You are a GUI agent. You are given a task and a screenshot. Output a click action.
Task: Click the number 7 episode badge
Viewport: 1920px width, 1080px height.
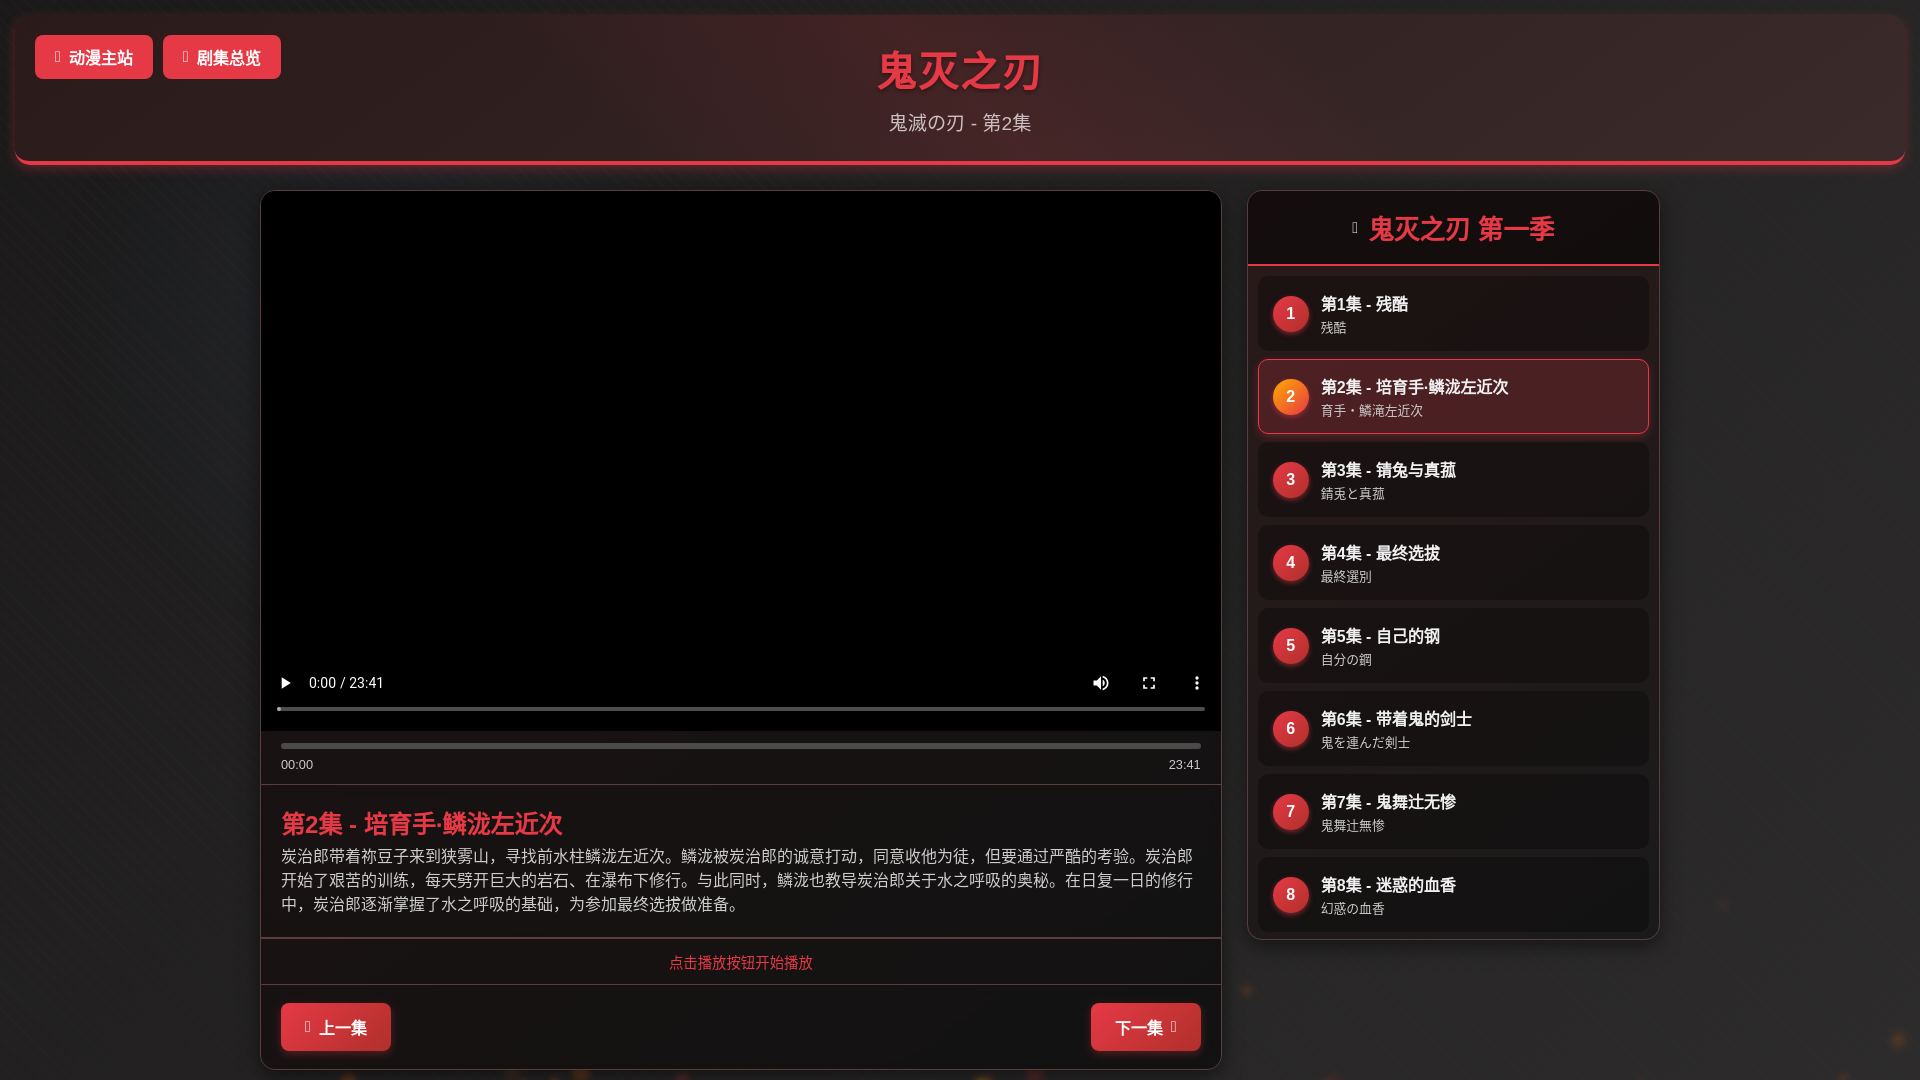coord(1291,812)
